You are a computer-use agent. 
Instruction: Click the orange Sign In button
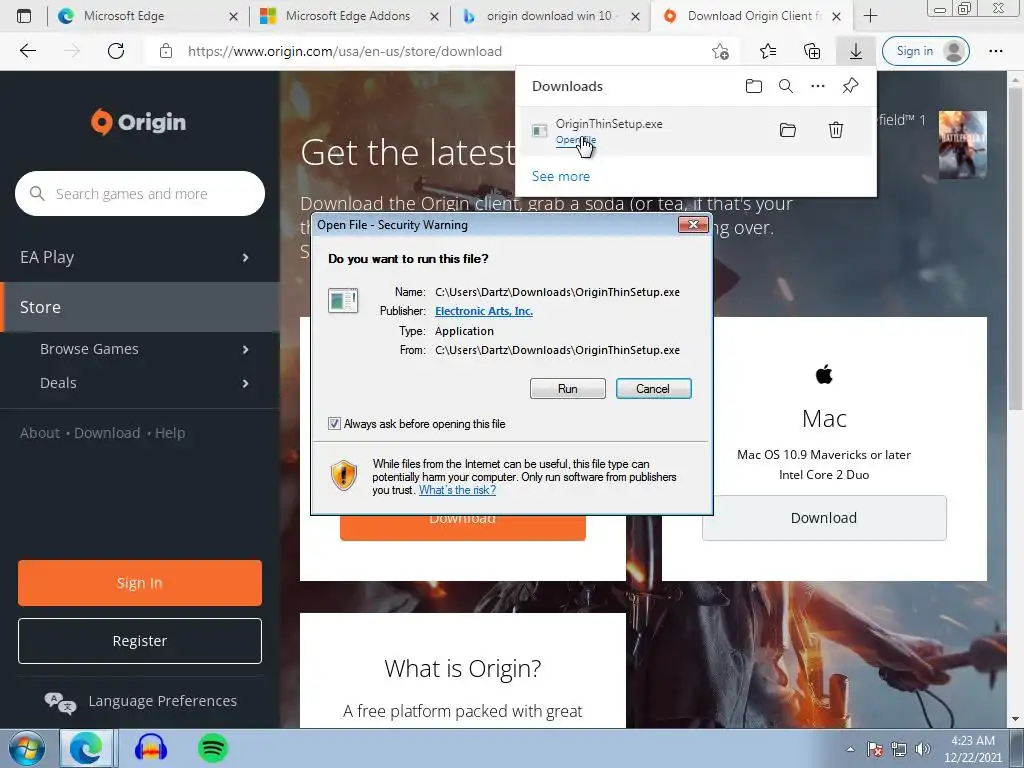pyautogui.click(x=140, y=583)
